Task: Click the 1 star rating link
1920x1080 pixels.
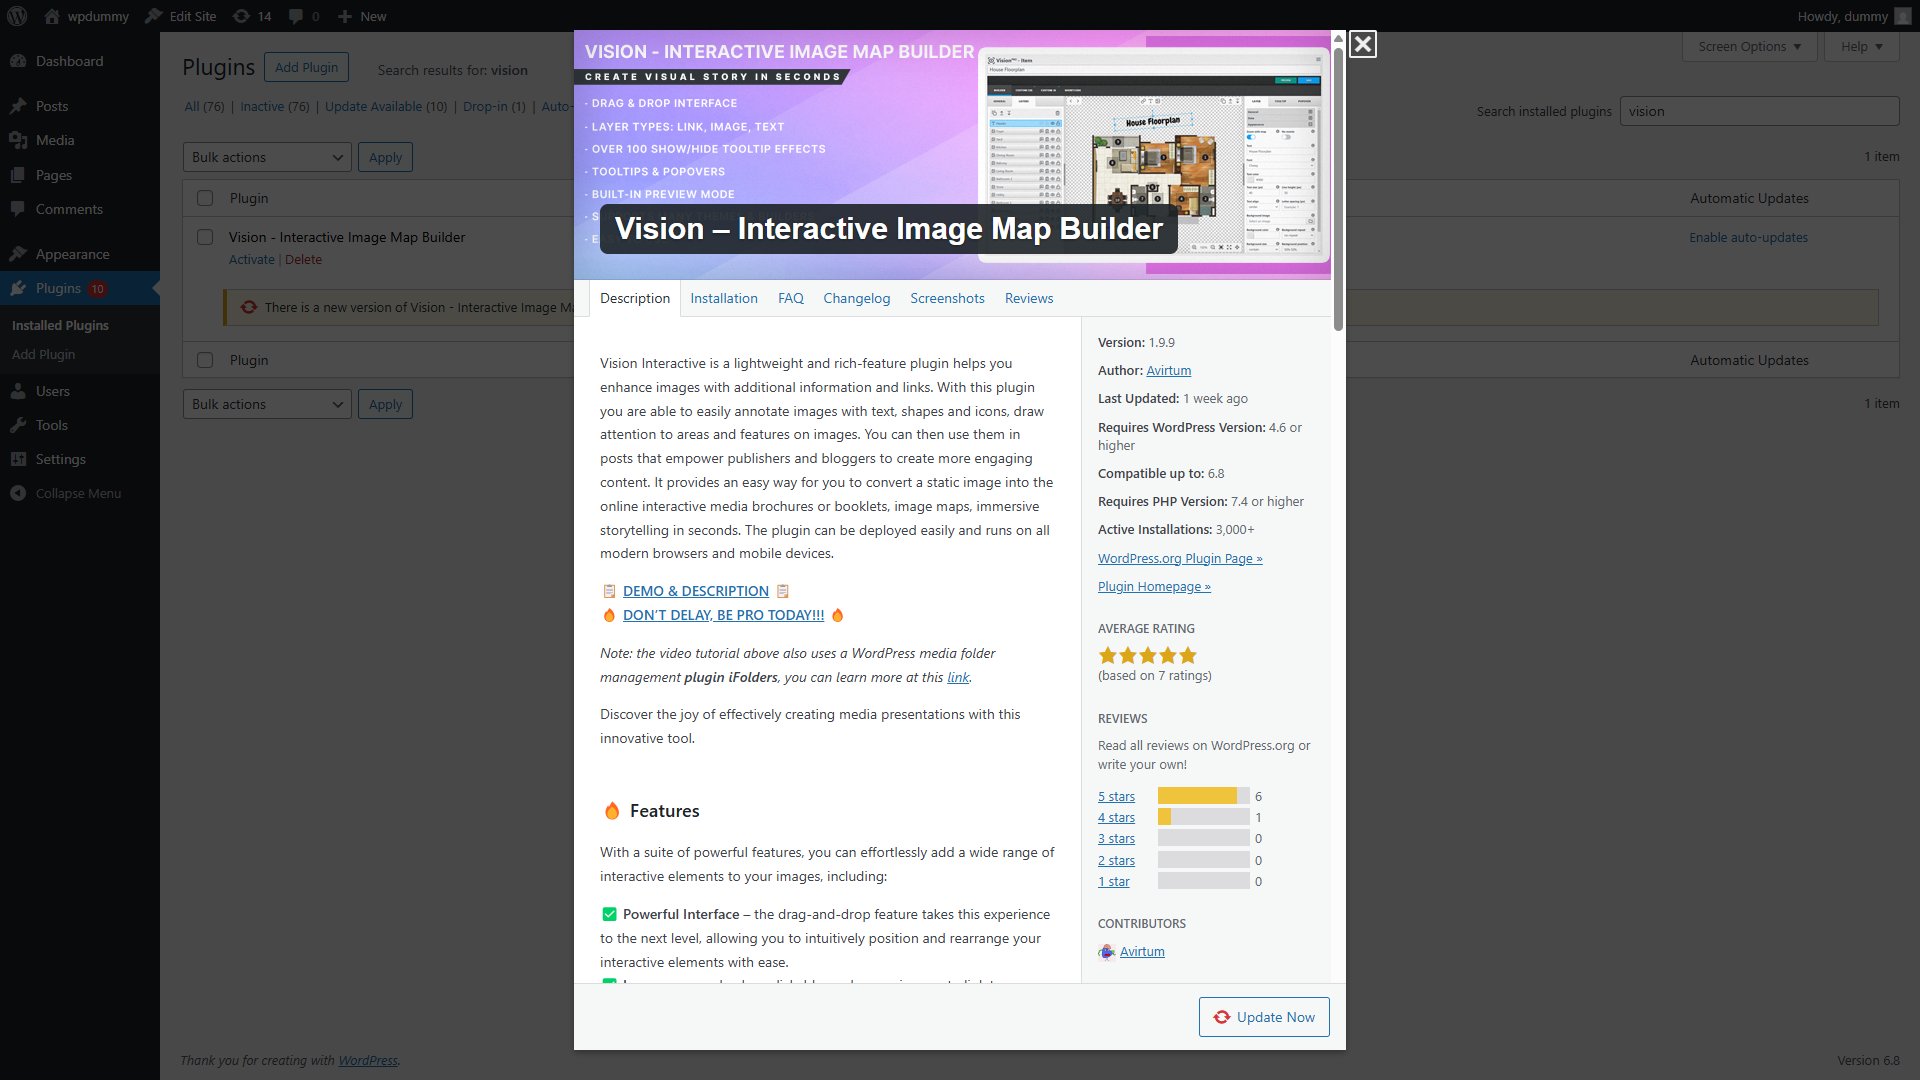Action: point(1113,881)
